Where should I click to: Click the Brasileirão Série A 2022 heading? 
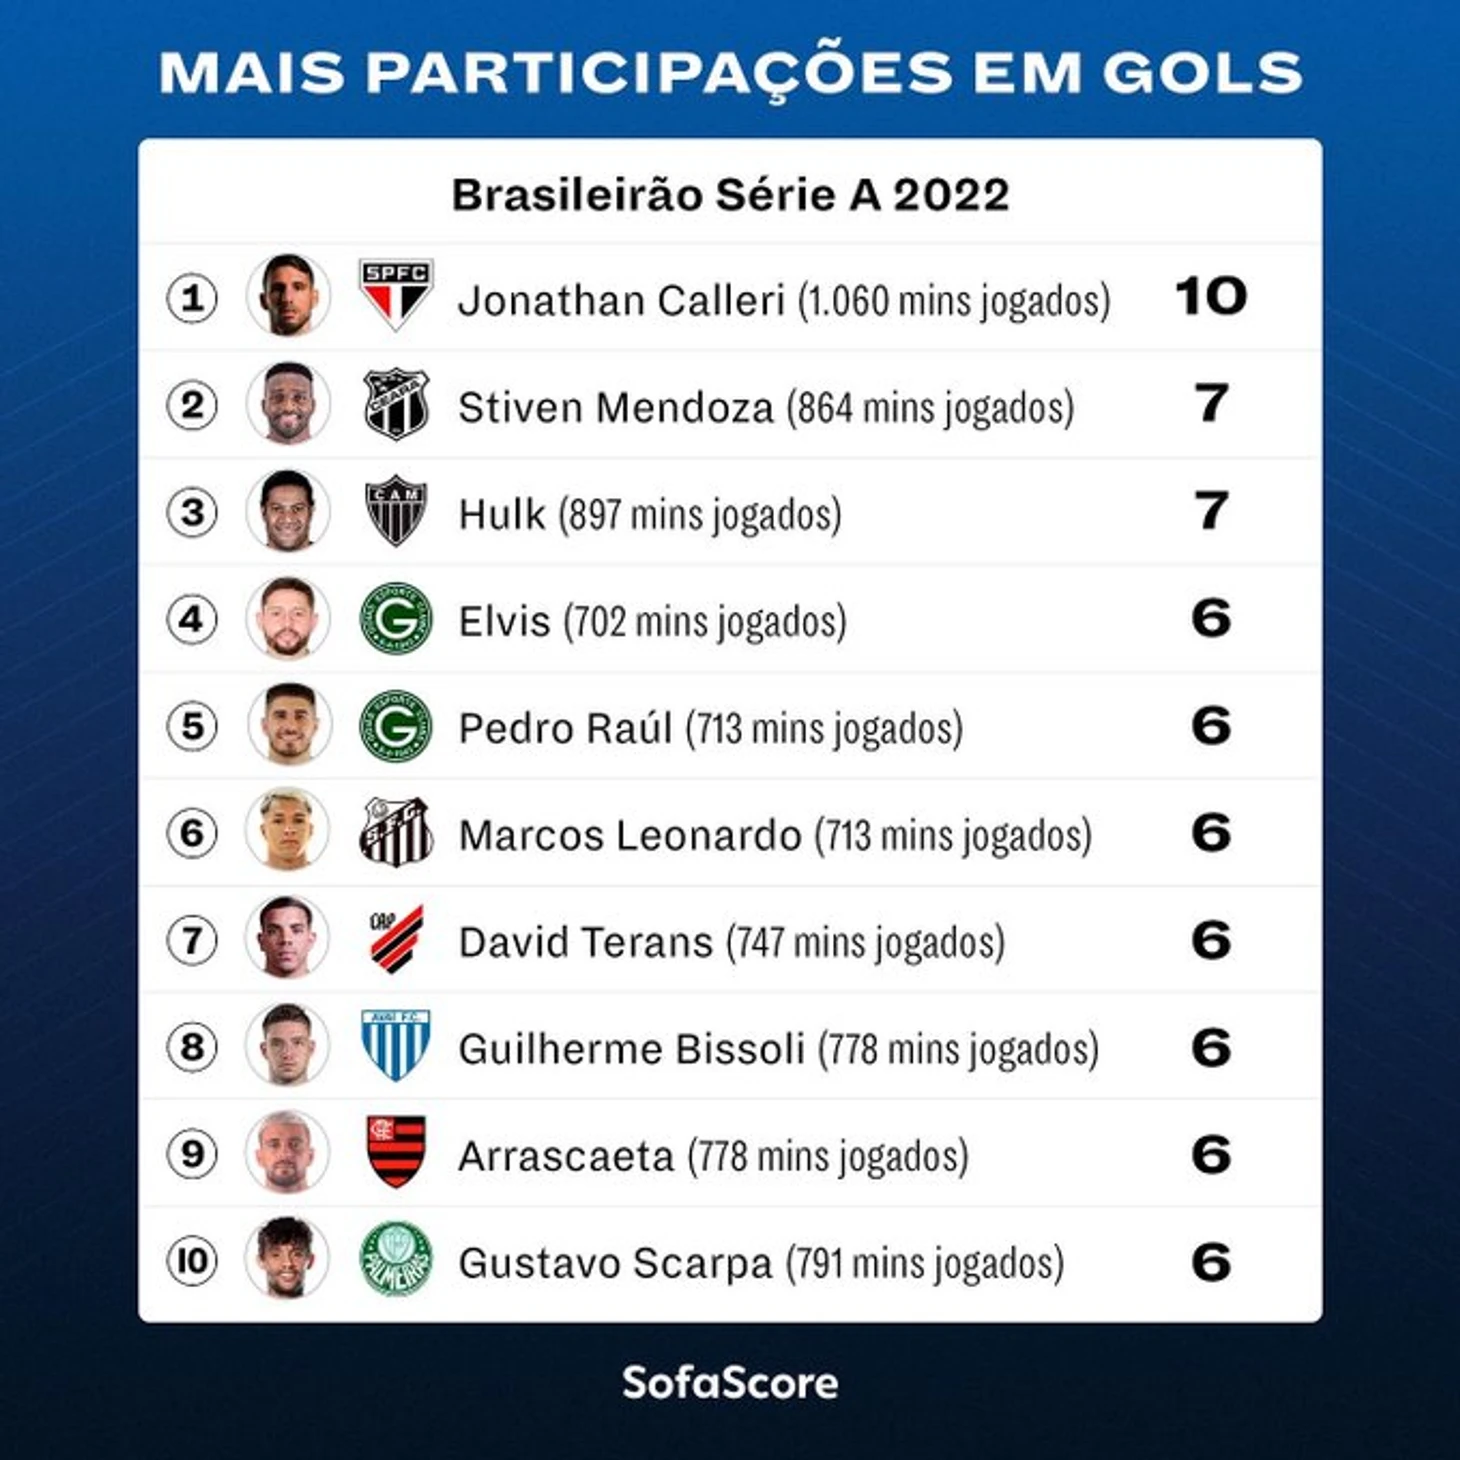(x=730, y=195)
